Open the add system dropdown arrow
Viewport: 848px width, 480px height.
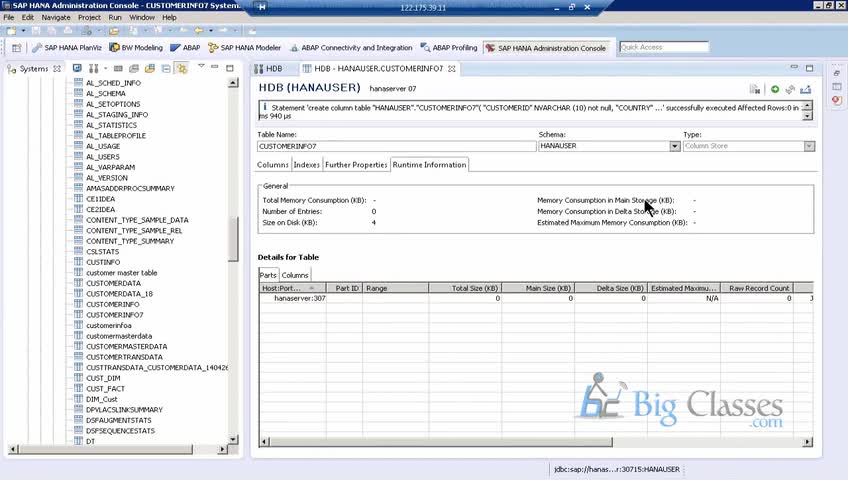[105, 69]
